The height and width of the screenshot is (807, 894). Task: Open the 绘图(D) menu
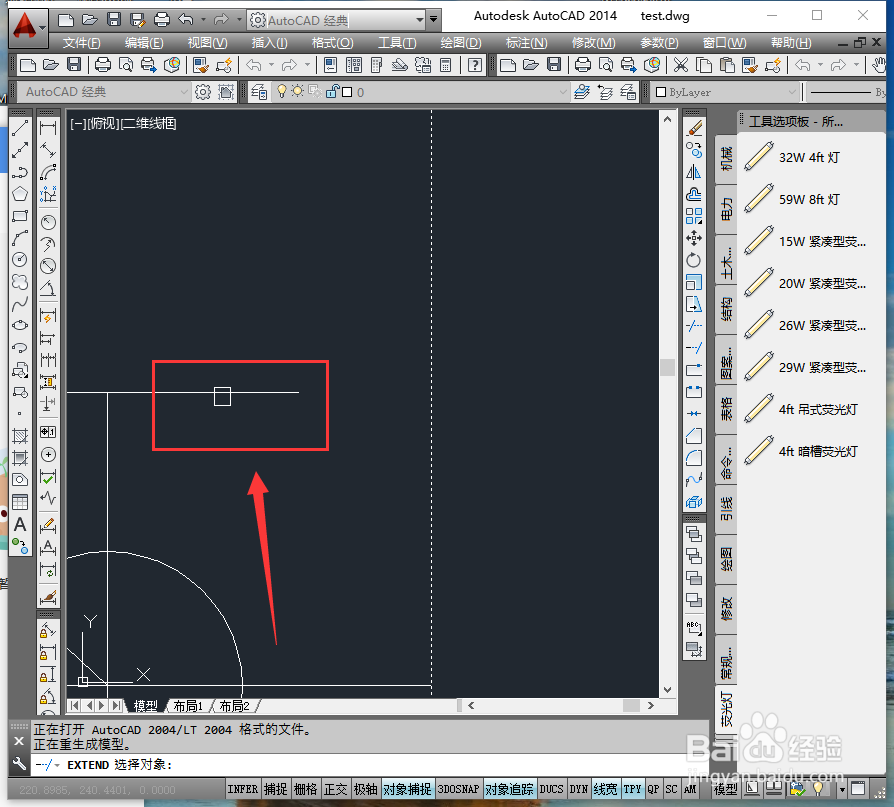(461, 43)
